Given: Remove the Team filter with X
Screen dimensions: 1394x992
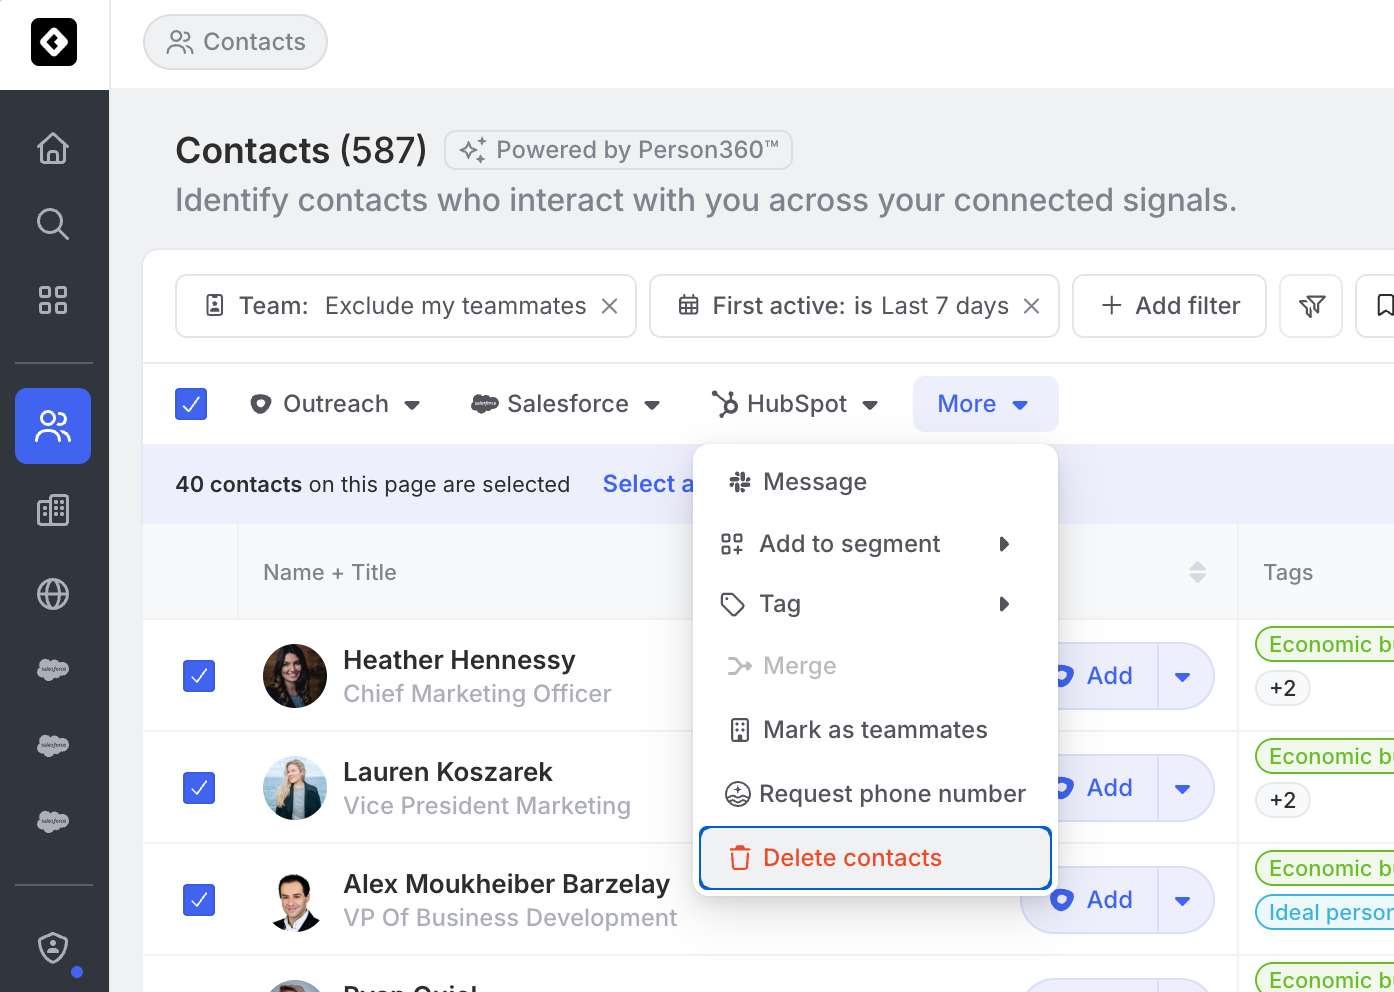Looking at the screenshot, I should pos(609,306).
